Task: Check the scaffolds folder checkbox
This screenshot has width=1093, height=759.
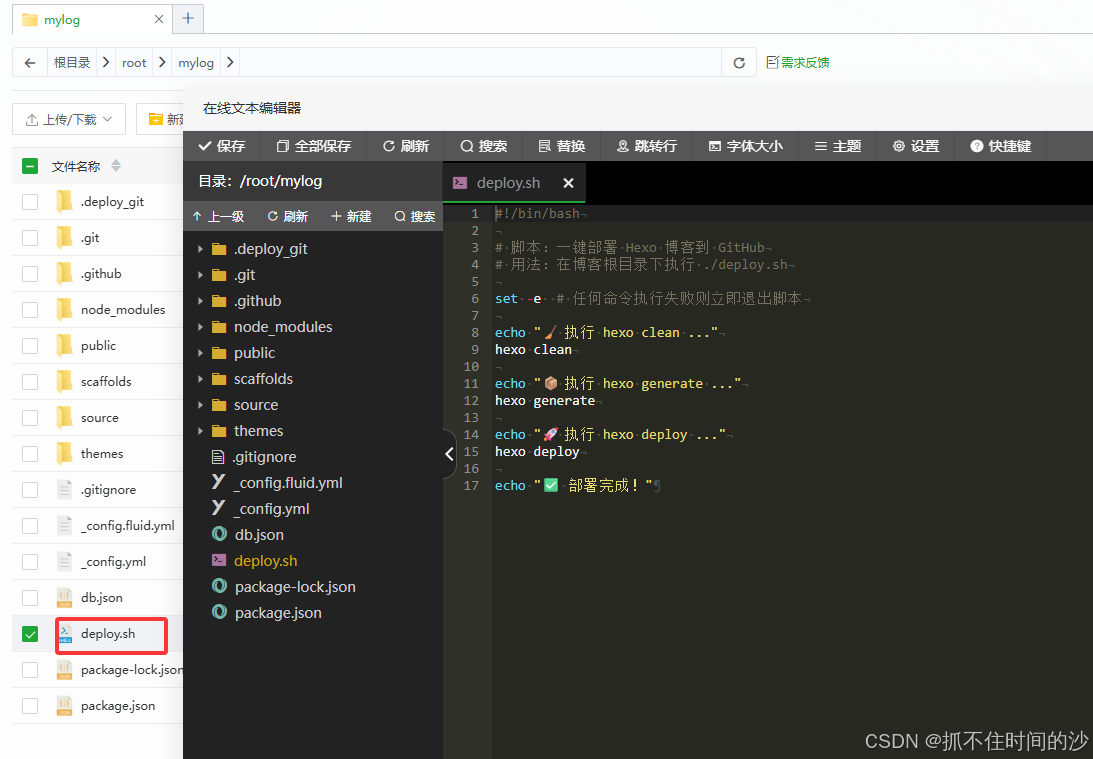Action: [x=30, y=382]
